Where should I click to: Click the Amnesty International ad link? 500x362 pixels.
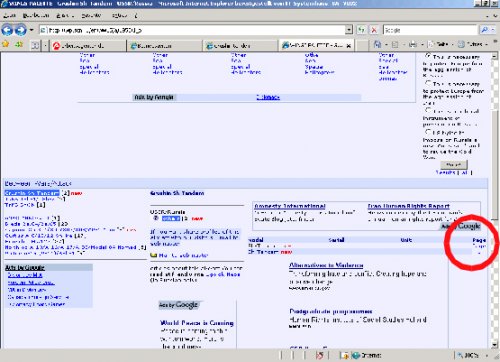(290, 206)
